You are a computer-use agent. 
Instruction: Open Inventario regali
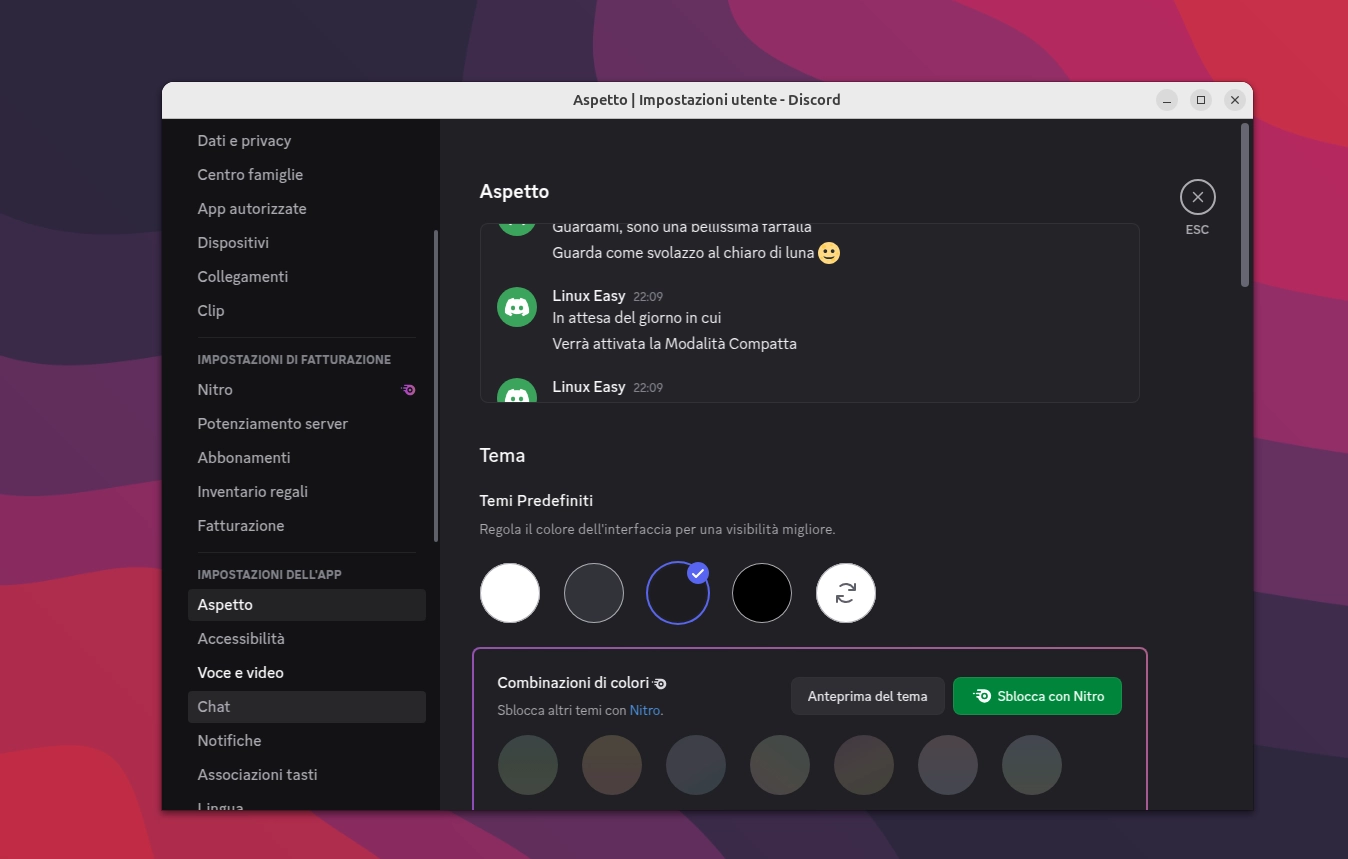coord(307,492)
